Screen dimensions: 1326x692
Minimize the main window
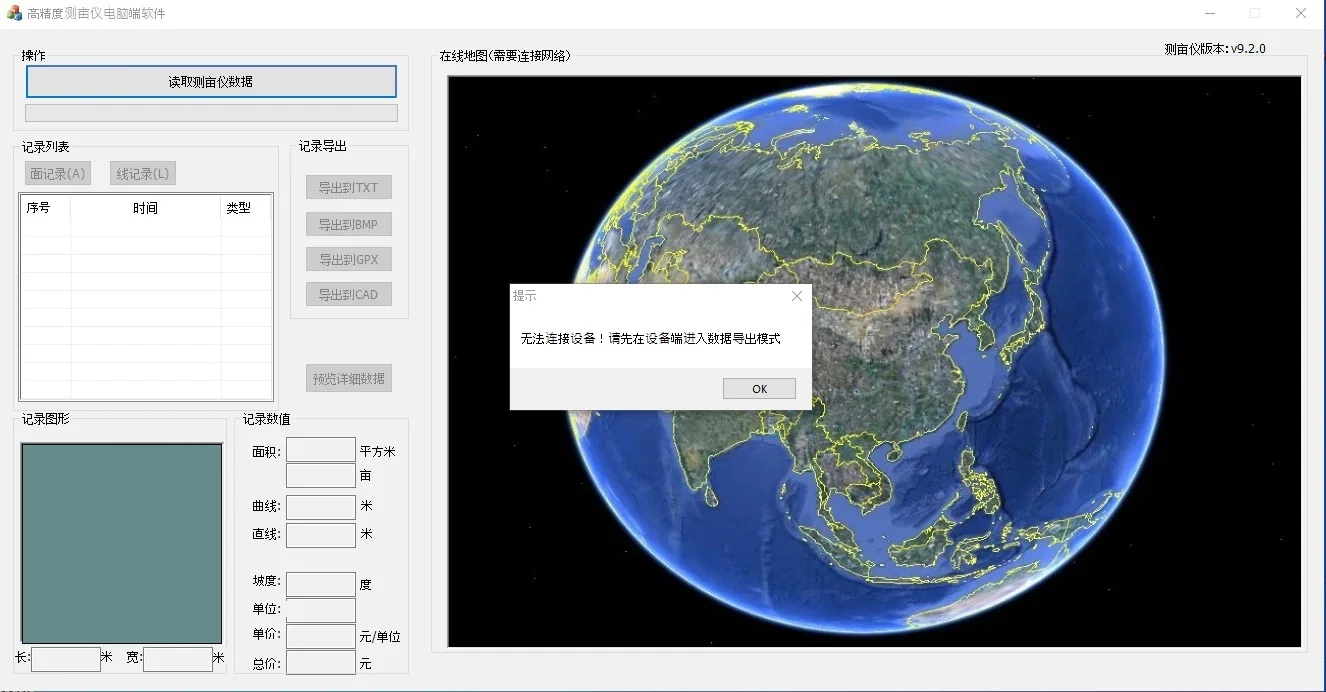coord(1210,13)
